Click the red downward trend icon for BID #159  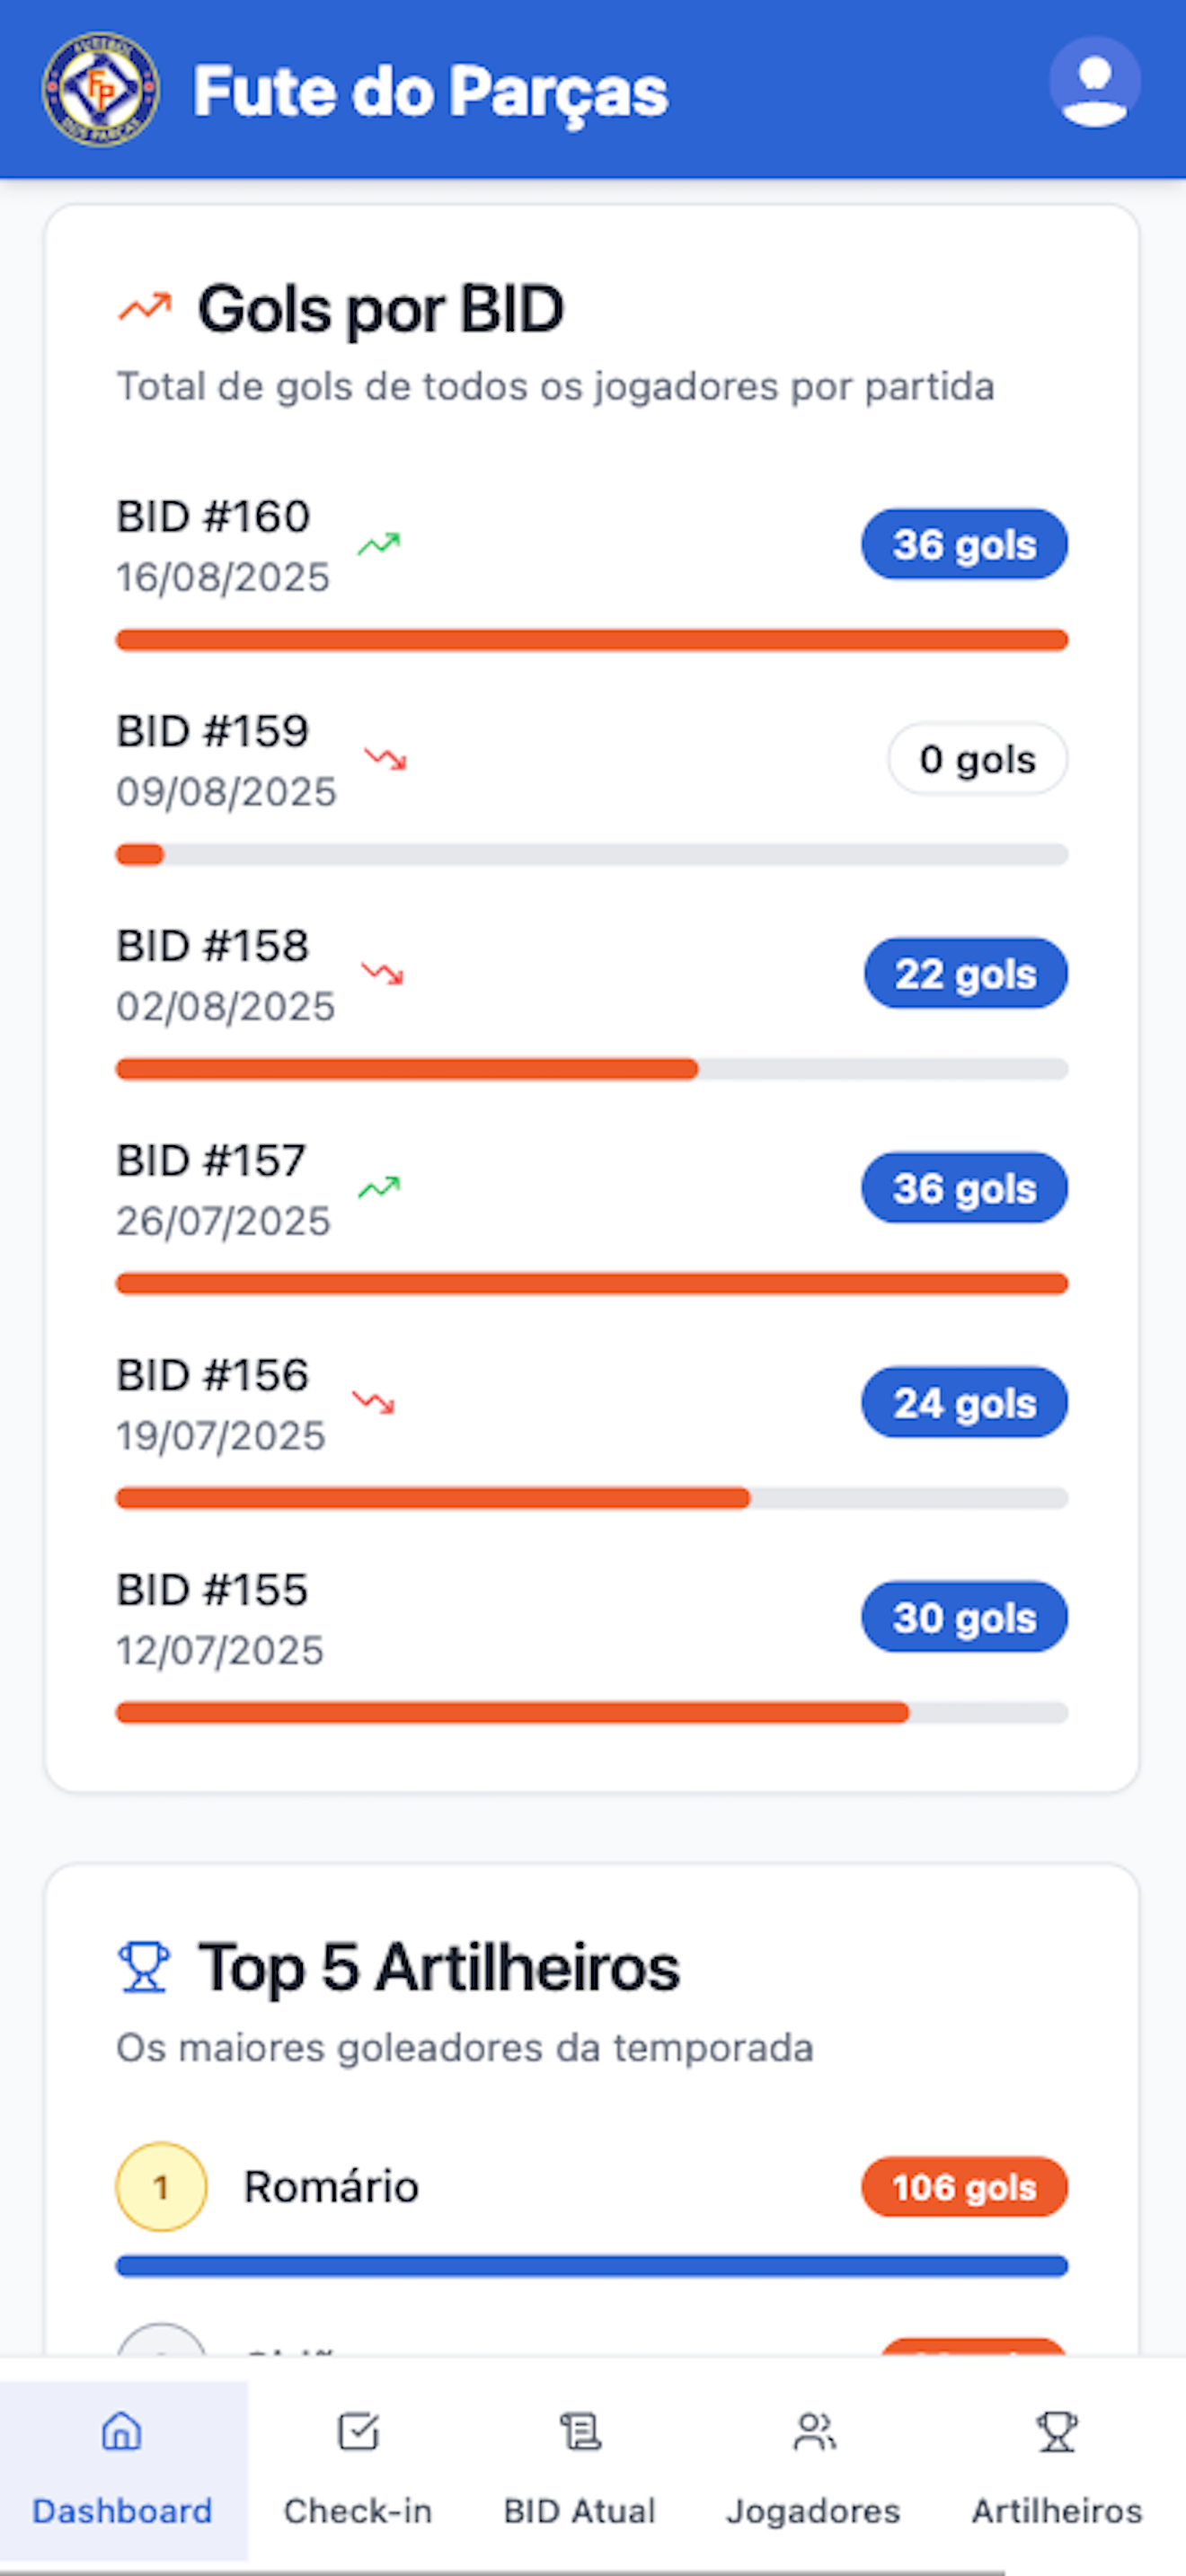click(x=385, y=759)
